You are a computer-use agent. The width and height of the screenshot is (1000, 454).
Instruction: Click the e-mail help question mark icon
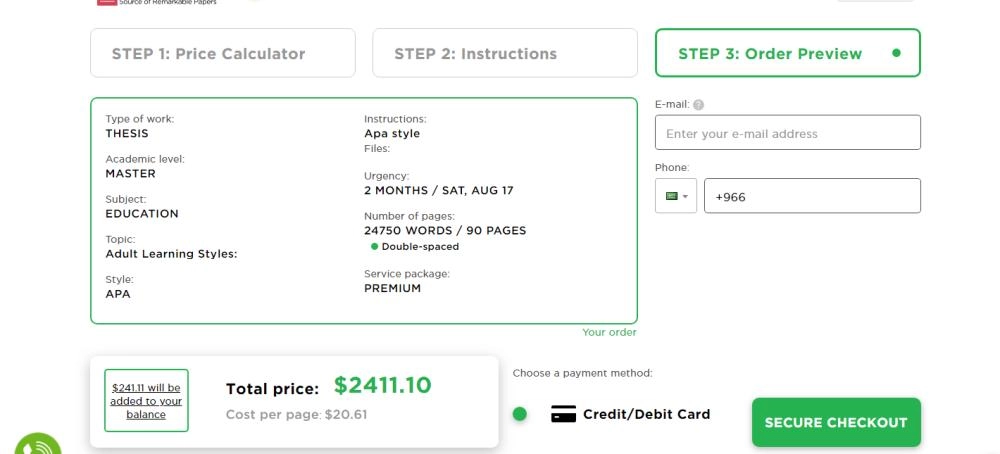click(698, 105)
